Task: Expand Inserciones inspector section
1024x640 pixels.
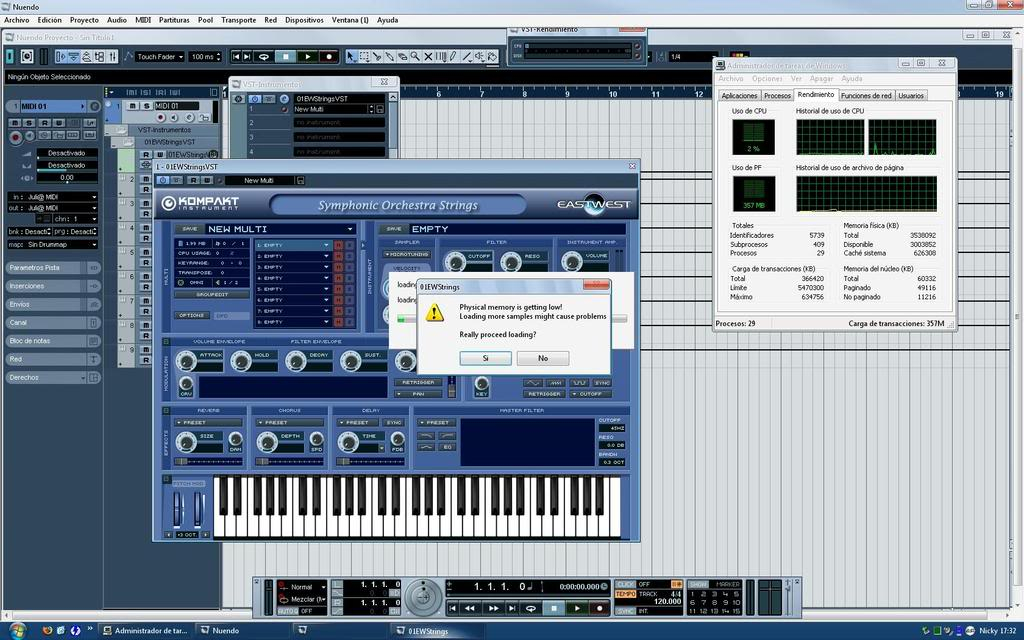Action: (x=52, y=286)
